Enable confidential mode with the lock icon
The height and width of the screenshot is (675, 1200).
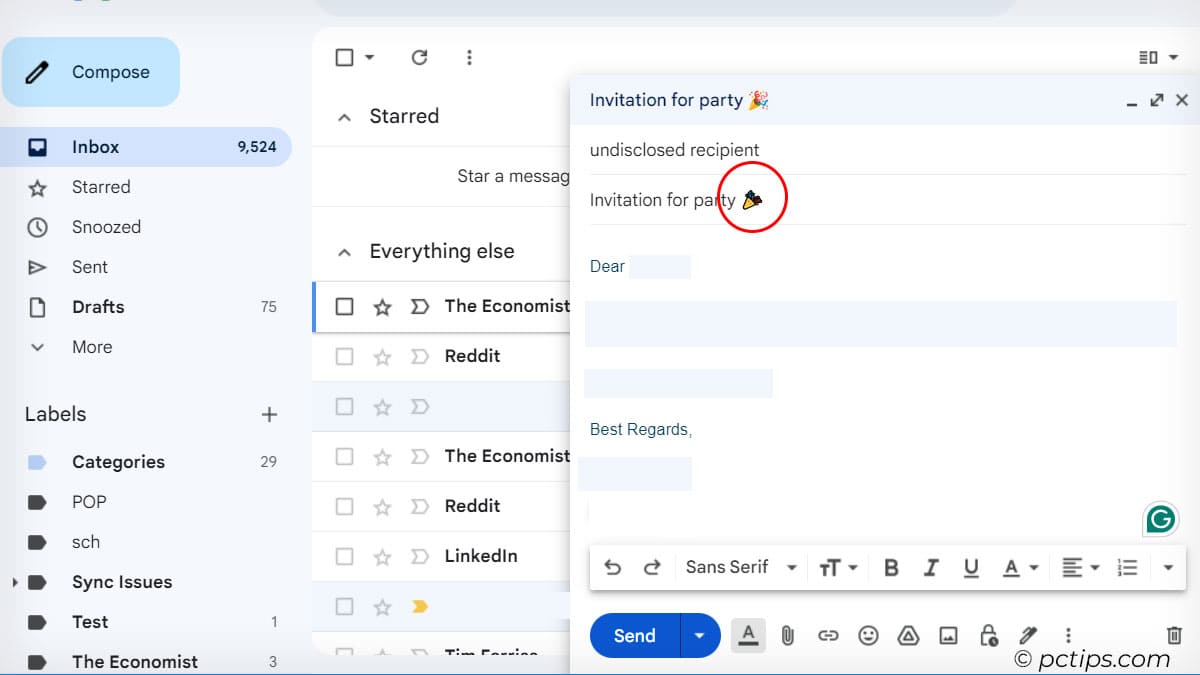point(988,635)
